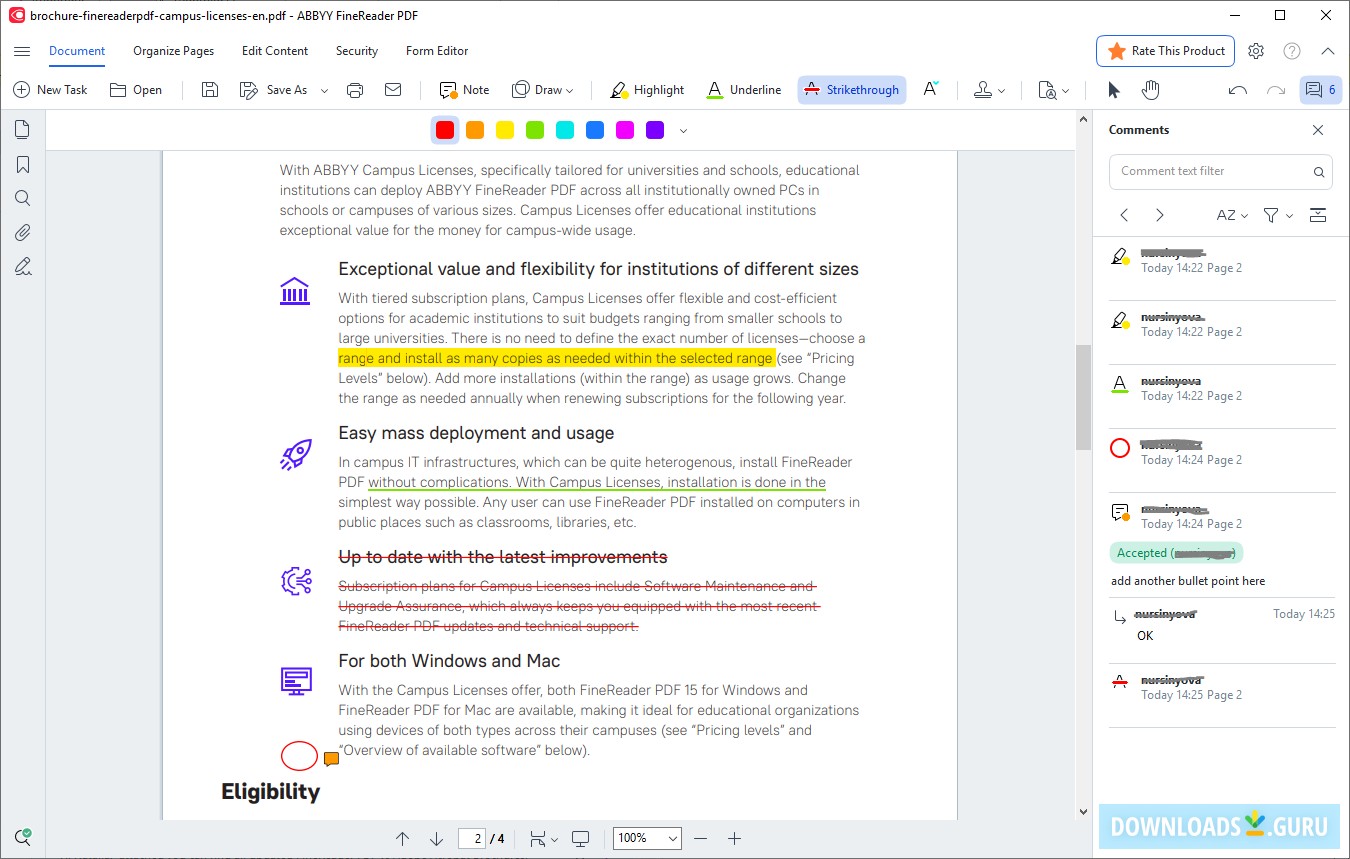
Task: Pick the yellow color swatch
Action: [x=505, y=130]
